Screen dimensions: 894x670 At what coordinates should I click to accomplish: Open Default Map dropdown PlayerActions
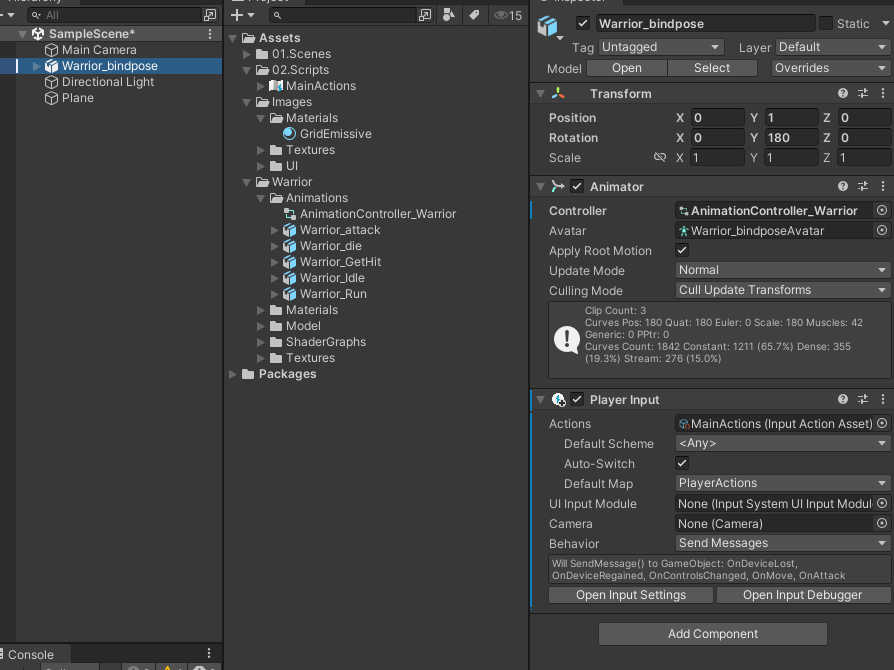tap(782, 484)
